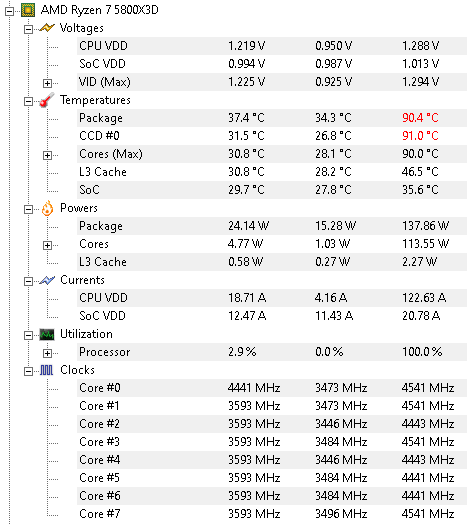Expand the Processor utilization entry

pos(48,353)
